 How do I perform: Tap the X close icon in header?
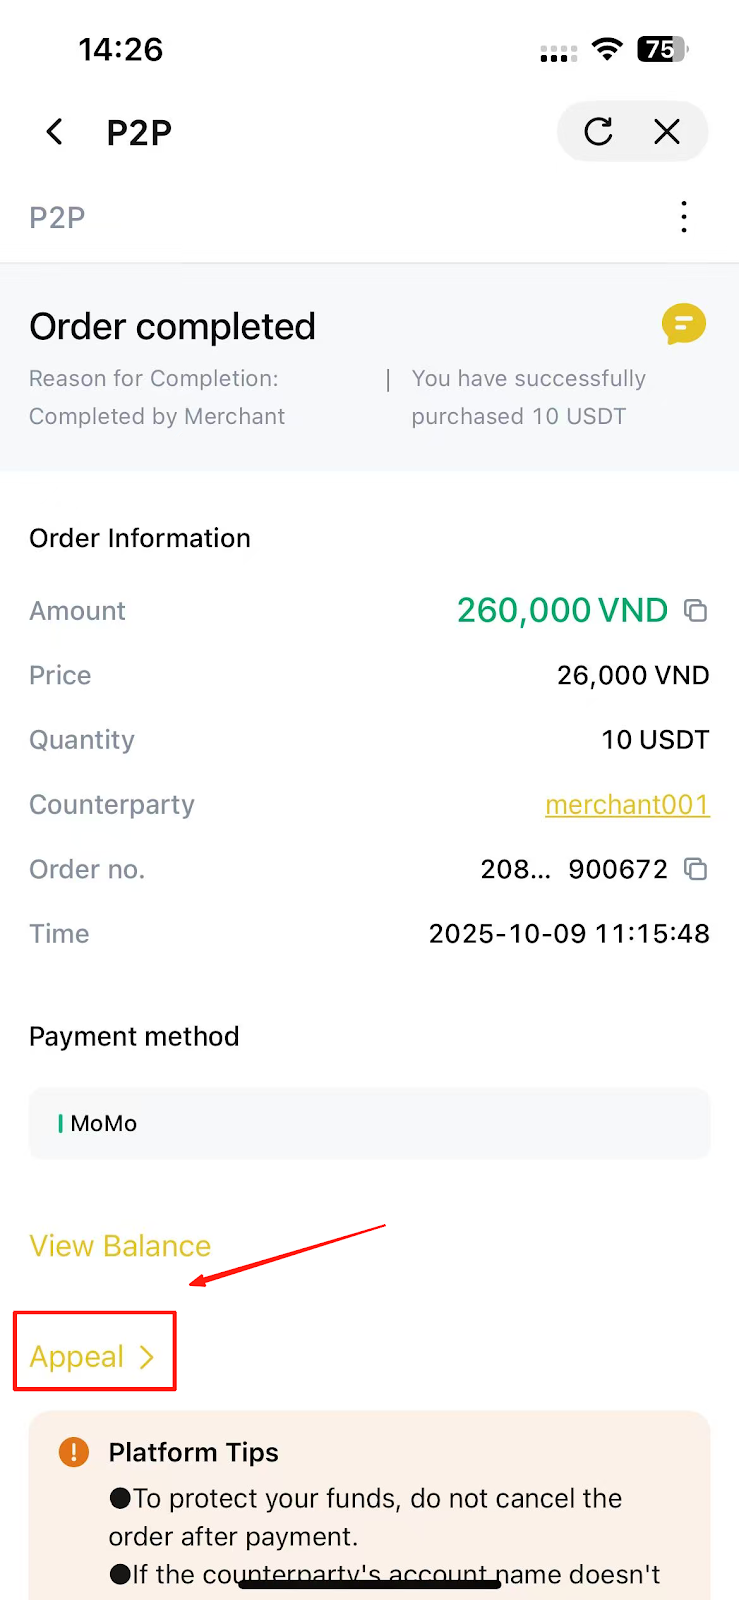click(667, 131)
